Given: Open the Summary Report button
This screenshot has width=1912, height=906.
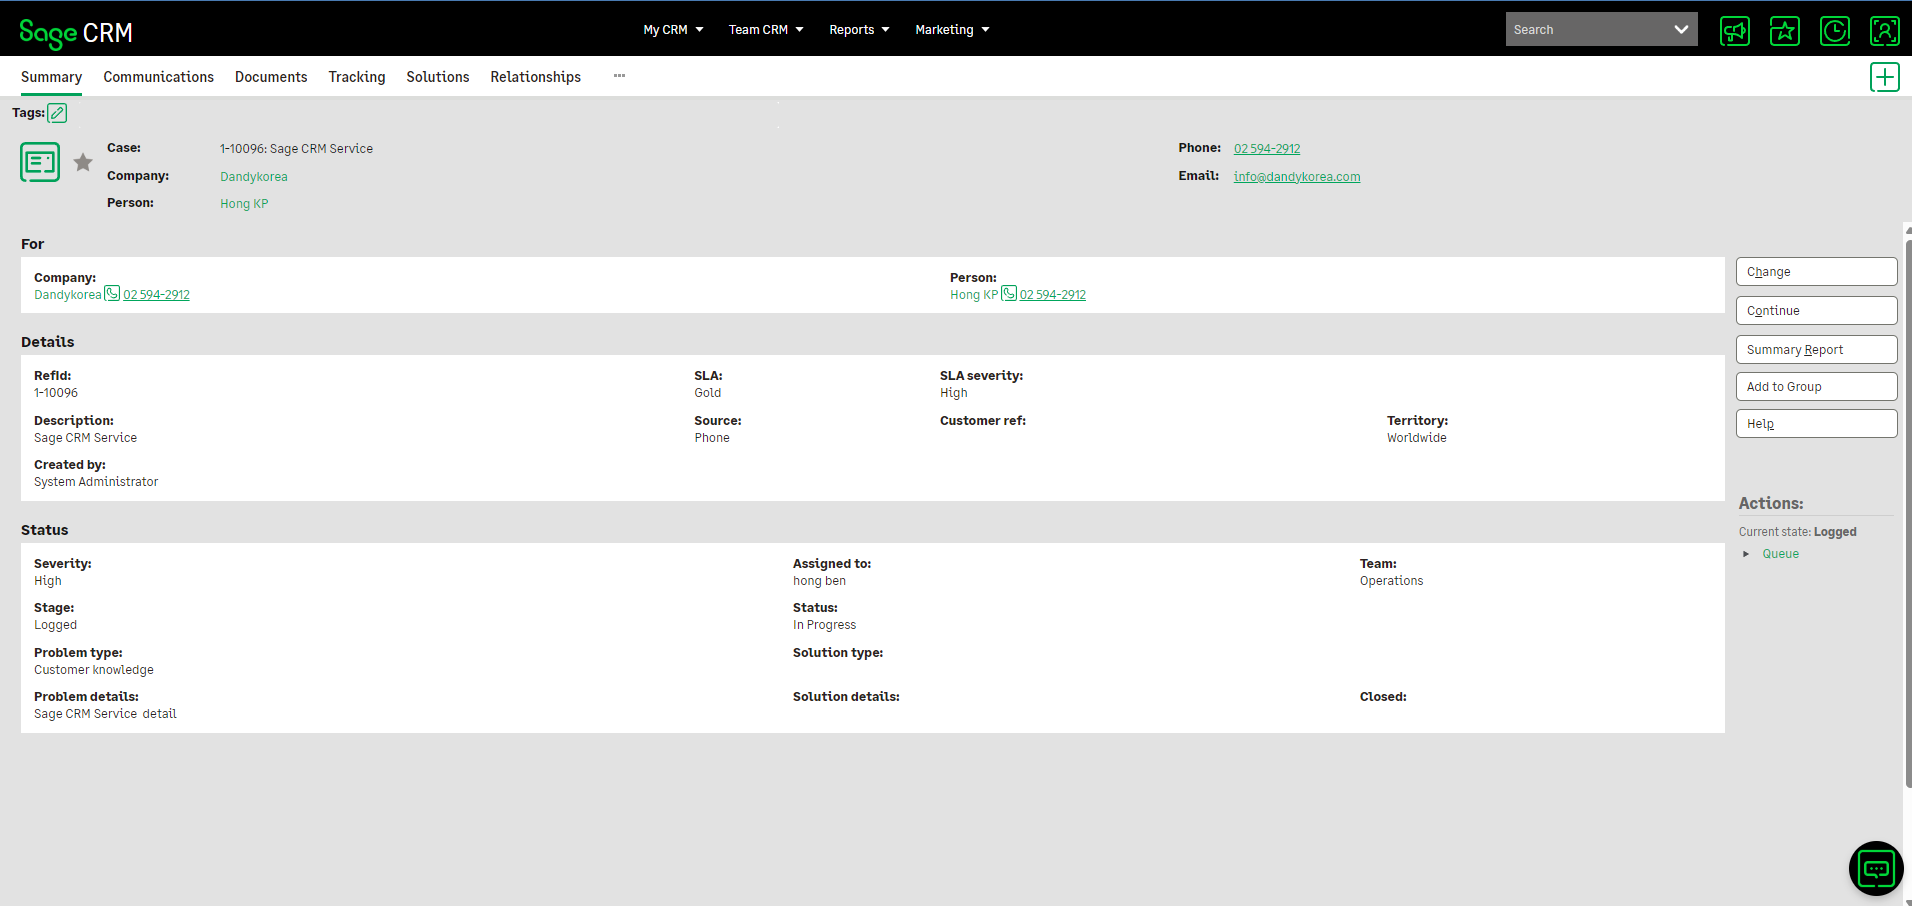Looking at the screenshot, I should [x=1816, y=350].
